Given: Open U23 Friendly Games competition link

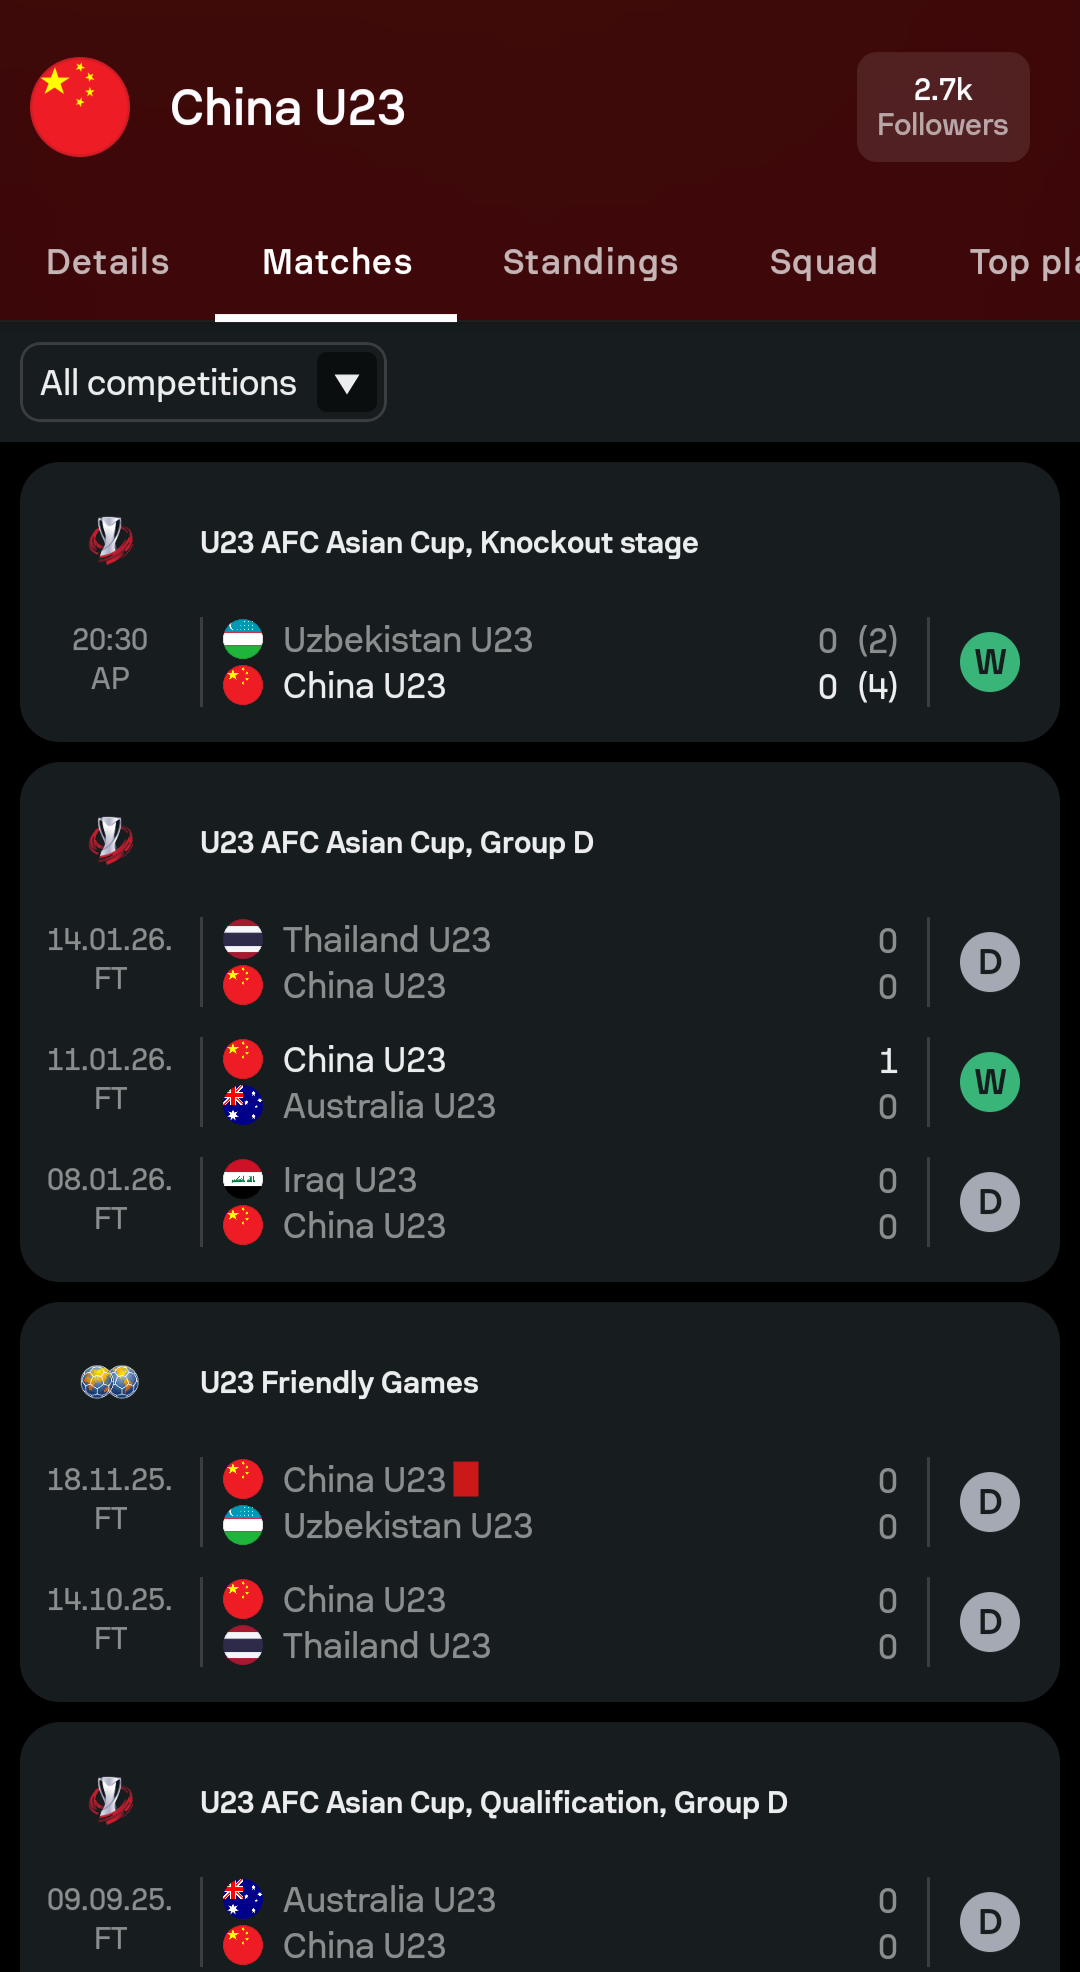Looking at the screenshot, I should pos(339,1383).
